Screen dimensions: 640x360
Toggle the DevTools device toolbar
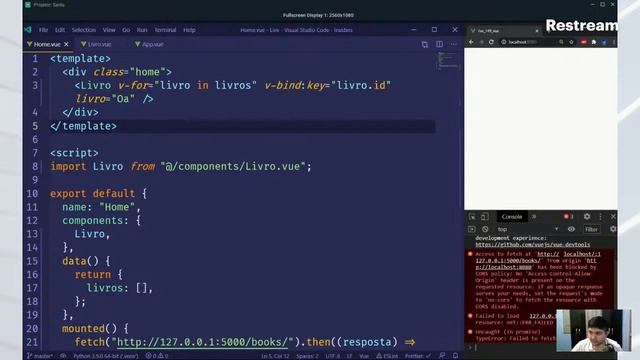pyautogui.click(x=484, y=217)
